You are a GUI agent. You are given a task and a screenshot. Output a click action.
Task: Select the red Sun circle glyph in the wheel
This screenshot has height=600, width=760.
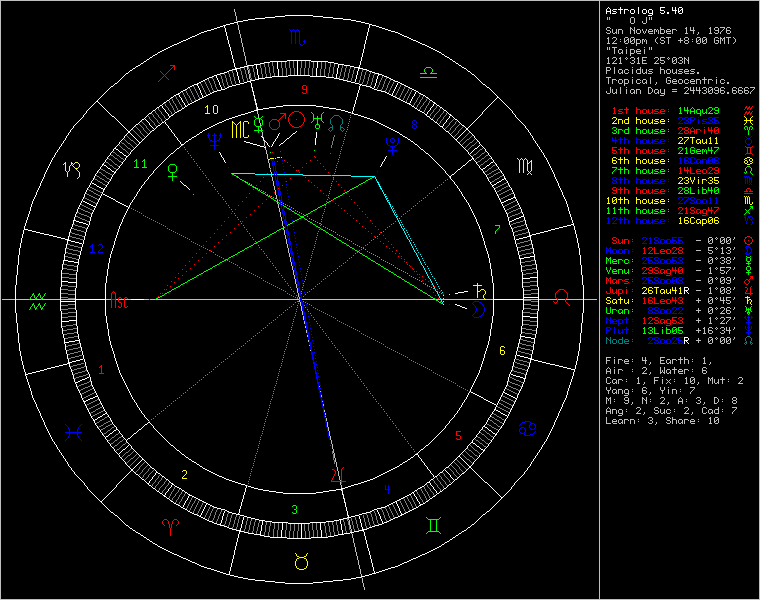click(296, 119)
